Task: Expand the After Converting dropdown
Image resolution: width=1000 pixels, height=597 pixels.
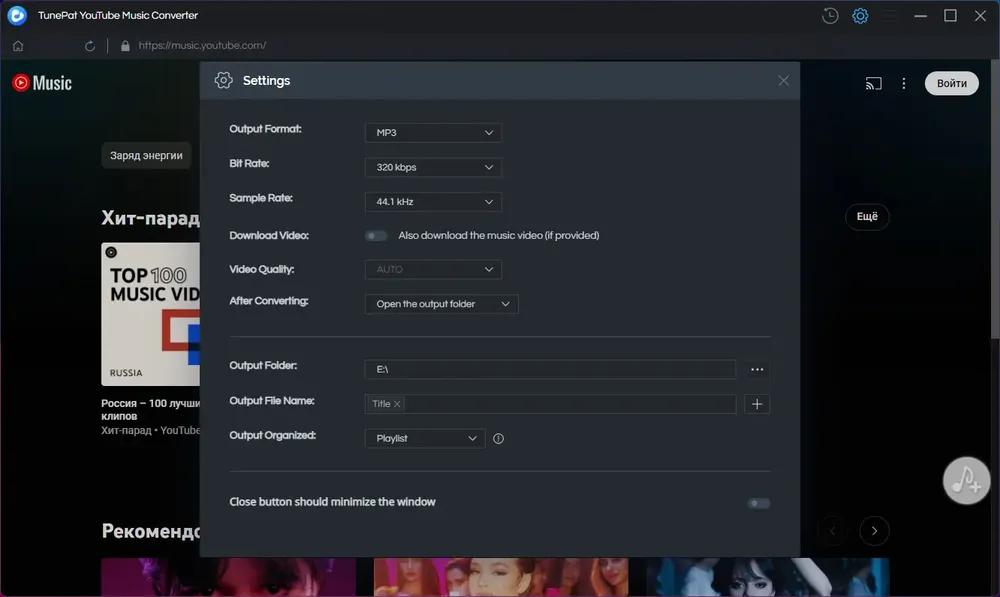Action: tap(441, 304)
